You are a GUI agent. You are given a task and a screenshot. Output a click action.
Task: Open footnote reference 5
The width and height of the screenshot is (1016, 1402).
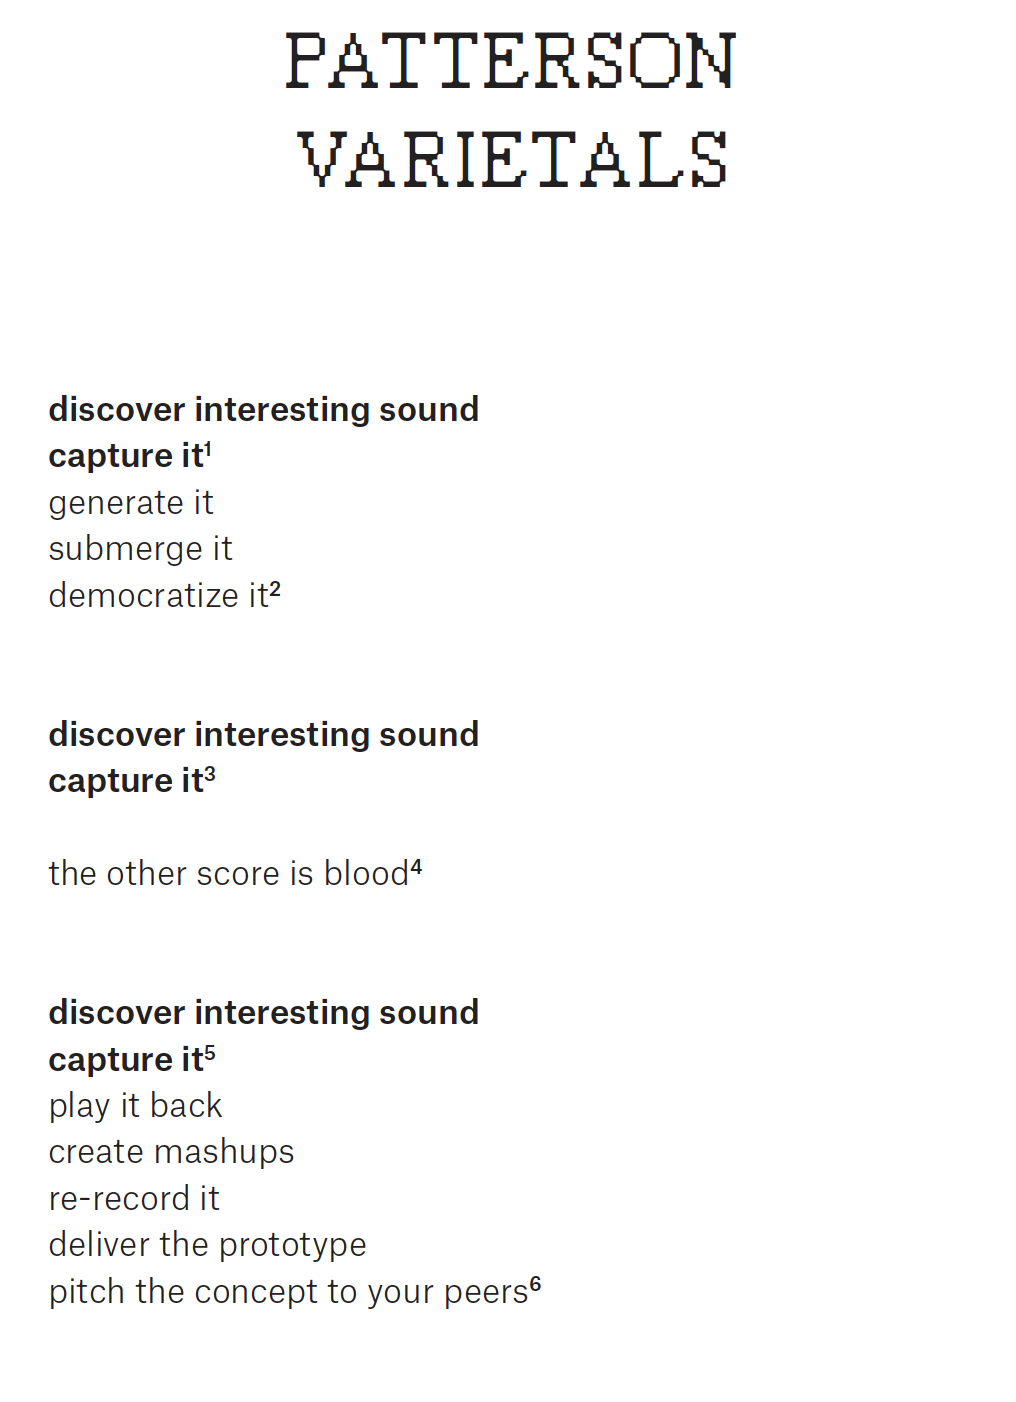(x=210, y=1051)
